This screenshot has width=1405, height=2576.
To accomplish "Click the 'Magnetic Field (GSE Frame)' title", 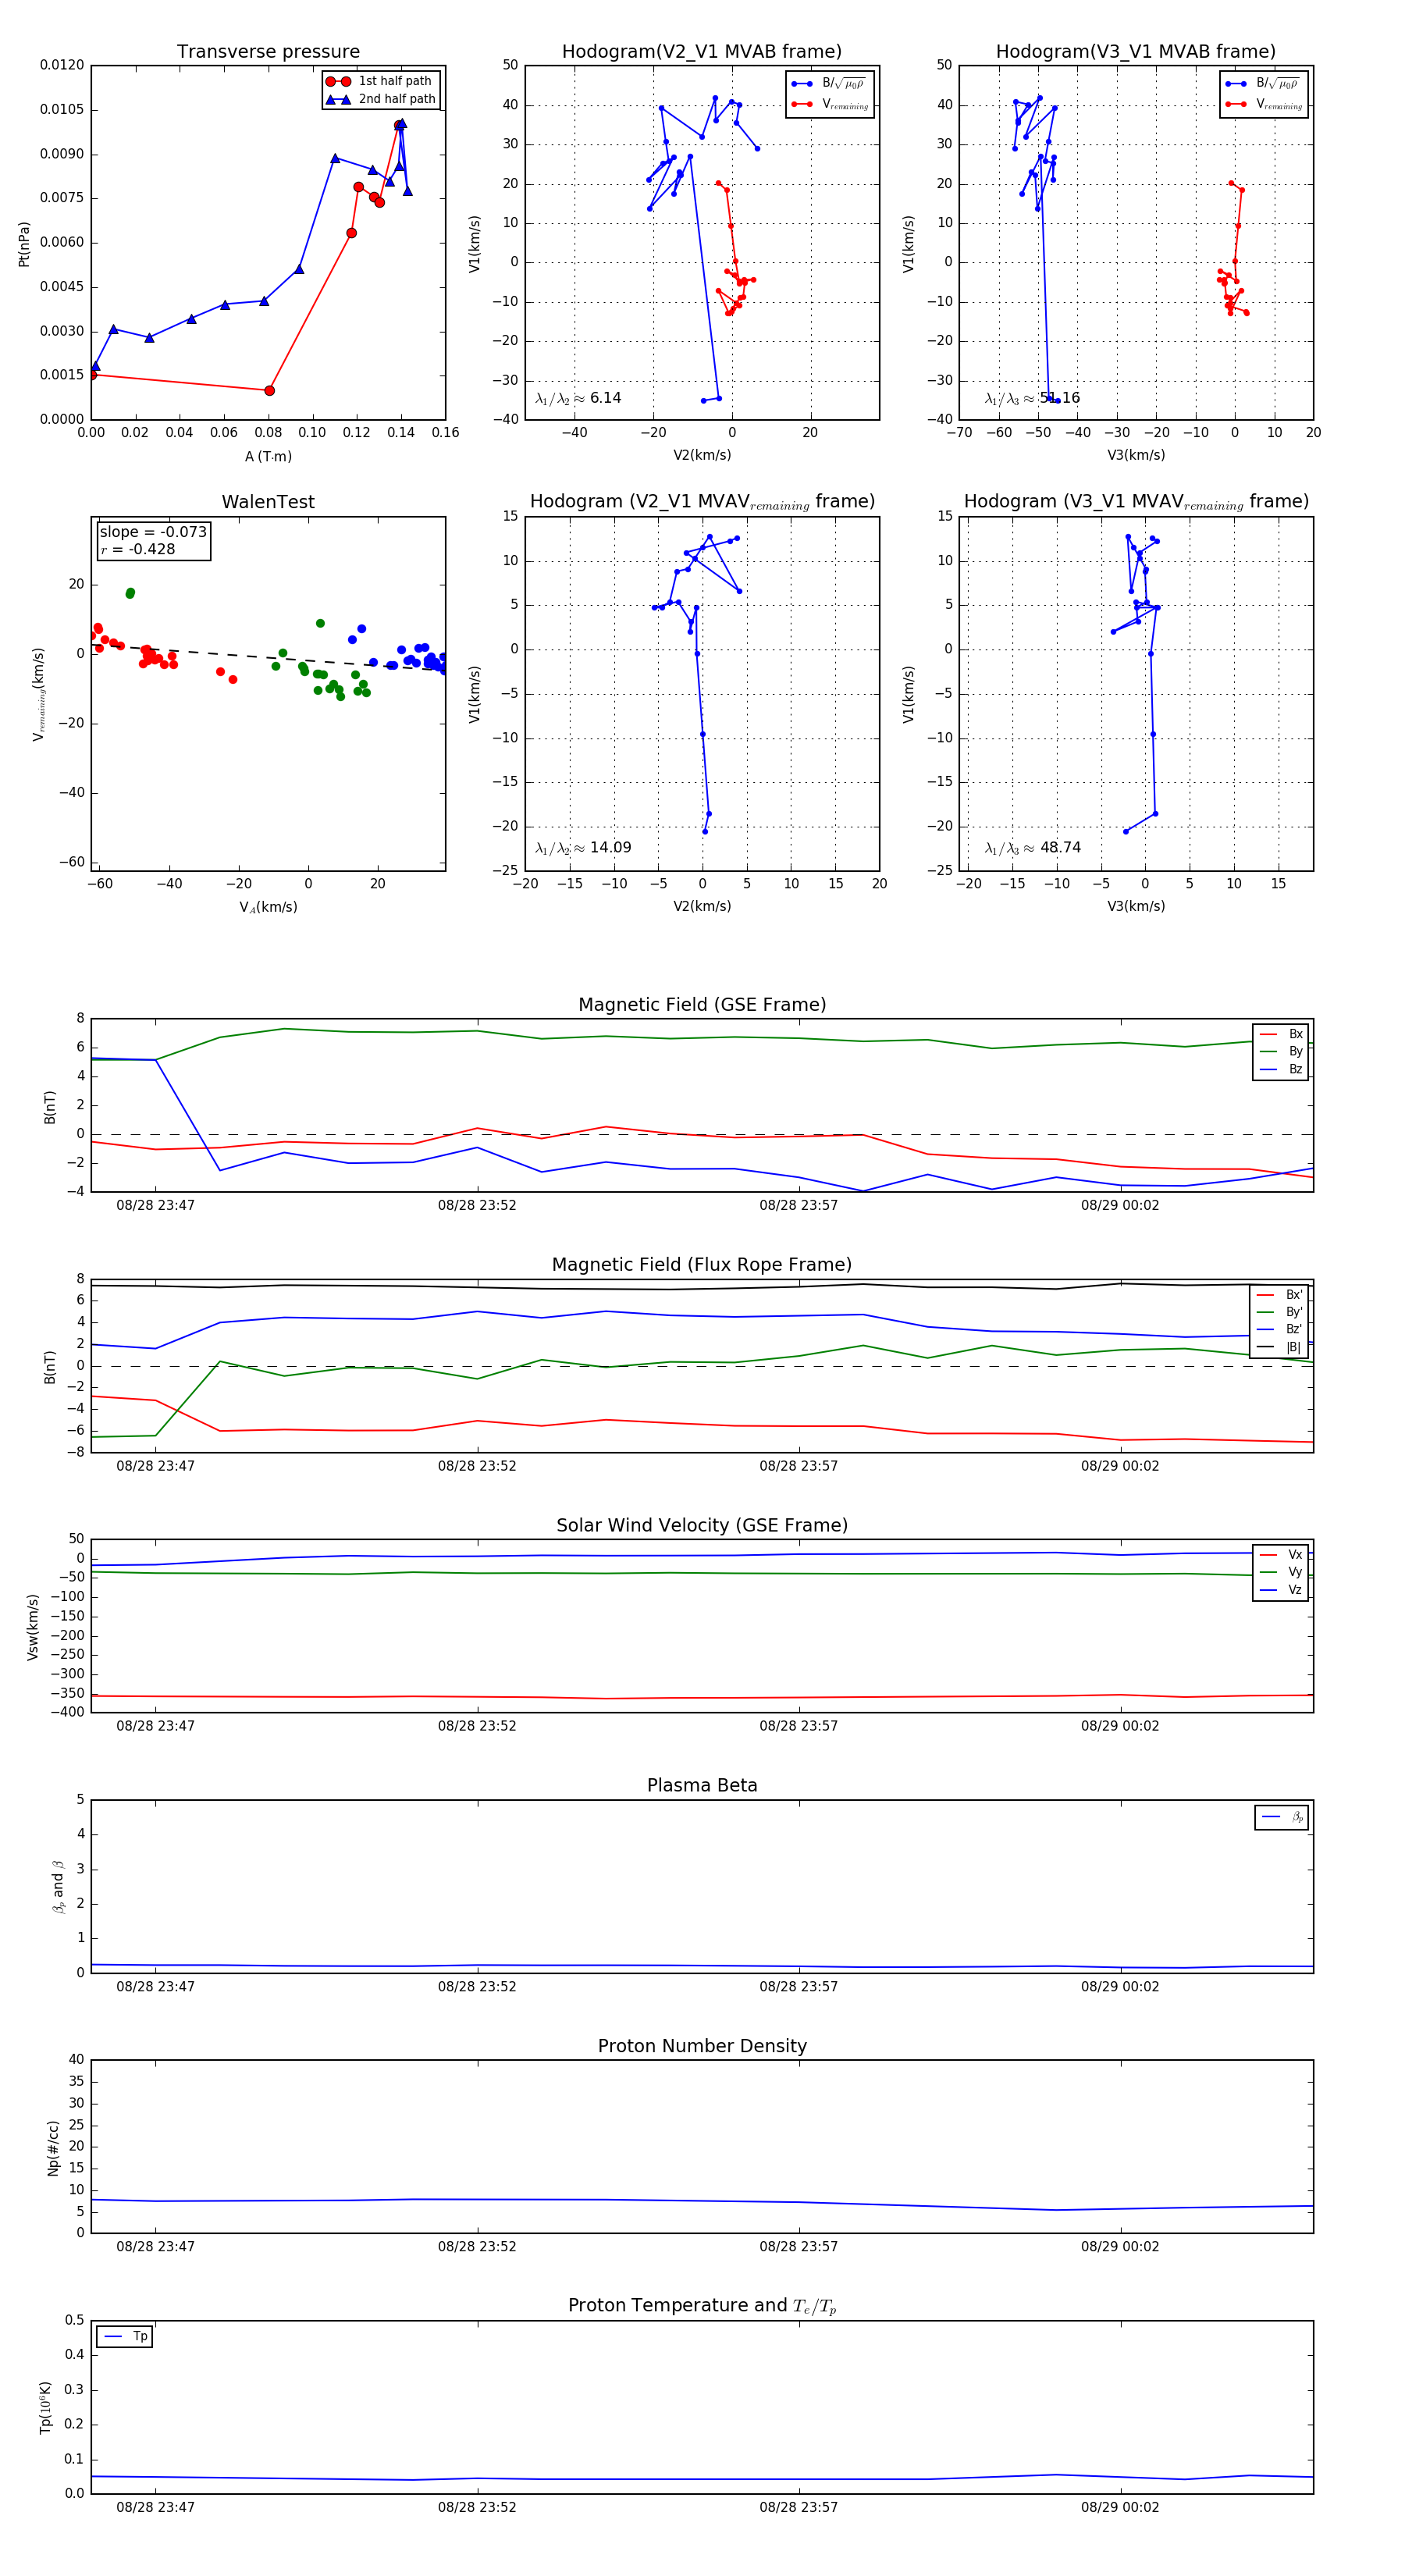I will point(702,1005).
